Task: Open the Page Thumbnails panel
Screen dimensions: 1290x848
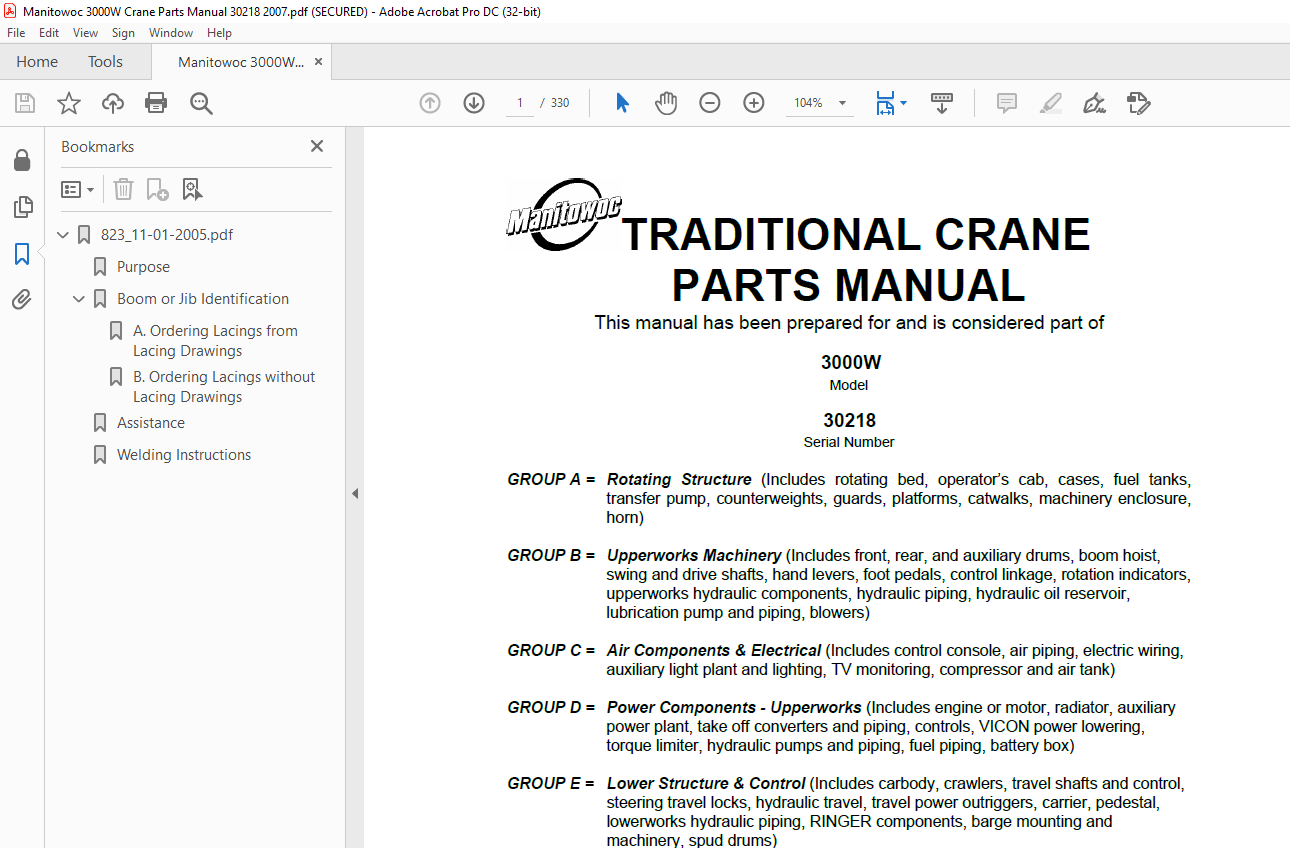Action: pos(22,207)
